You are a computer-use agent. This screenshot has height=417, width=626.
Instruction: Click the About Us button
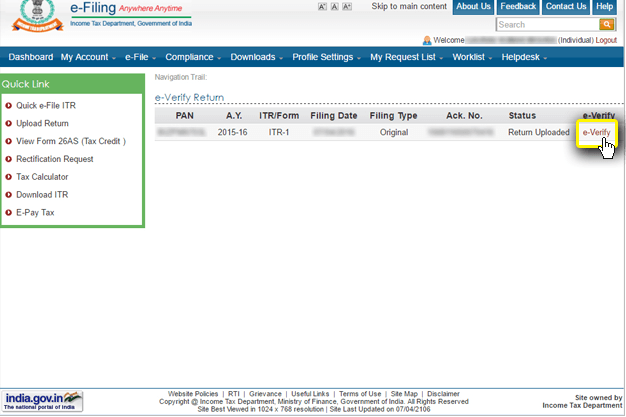473,7
